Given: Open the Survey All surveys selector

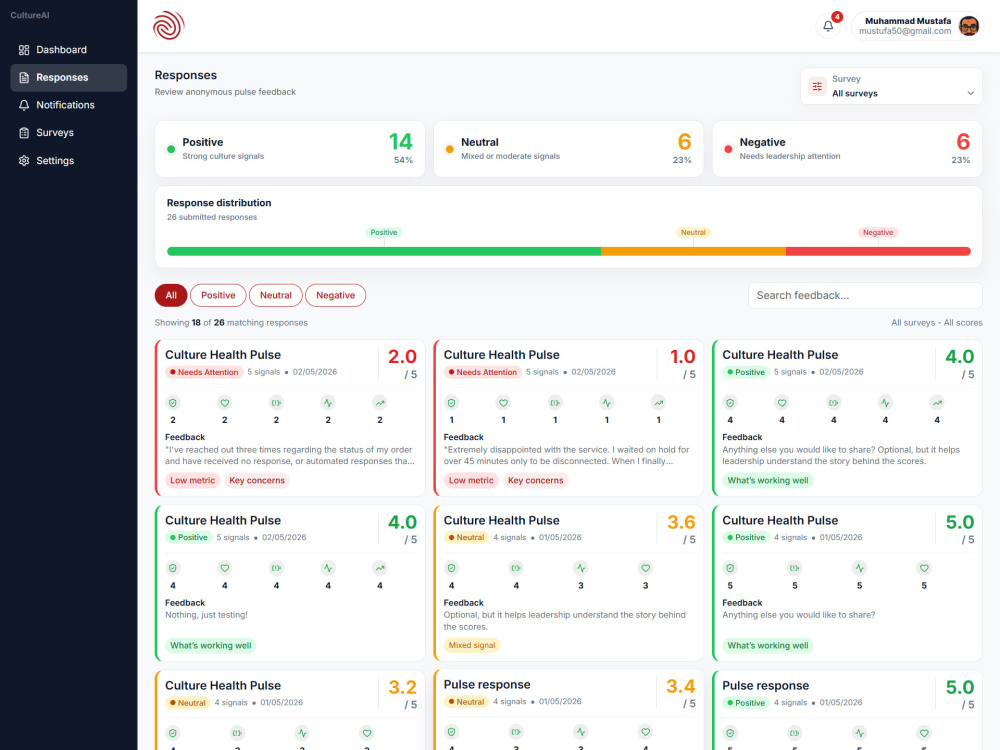Looking at the screenshot, I should [x=891, y=86].
